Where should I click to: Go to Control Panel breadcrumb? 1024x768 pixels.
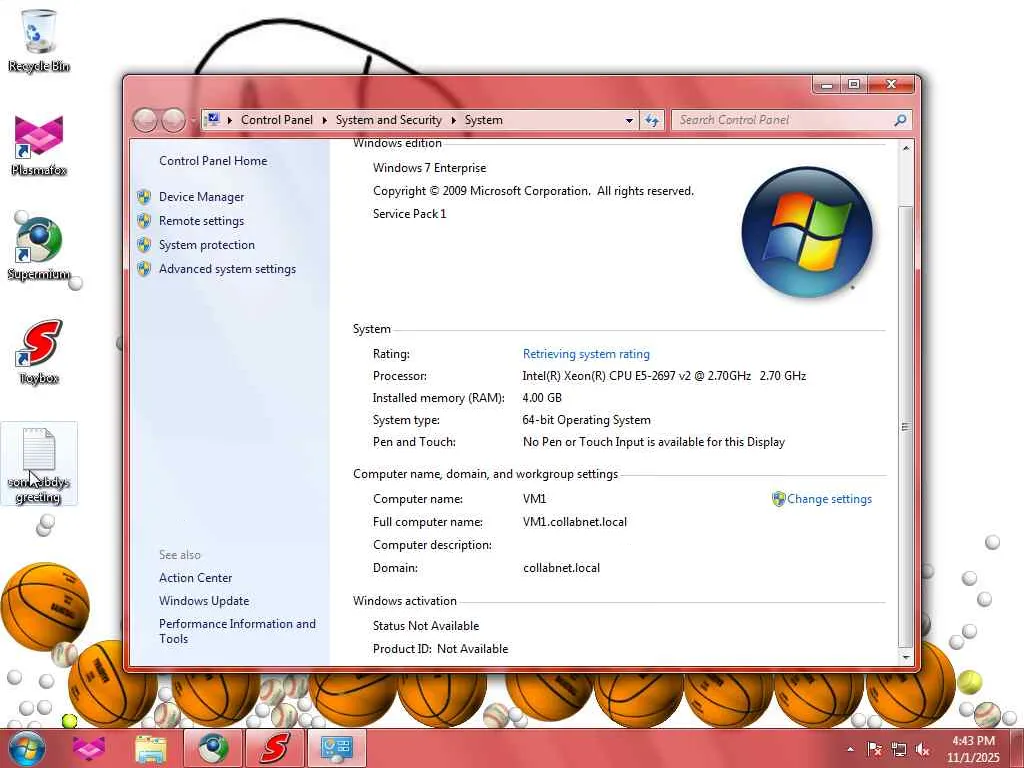click(x=277, y=120)
